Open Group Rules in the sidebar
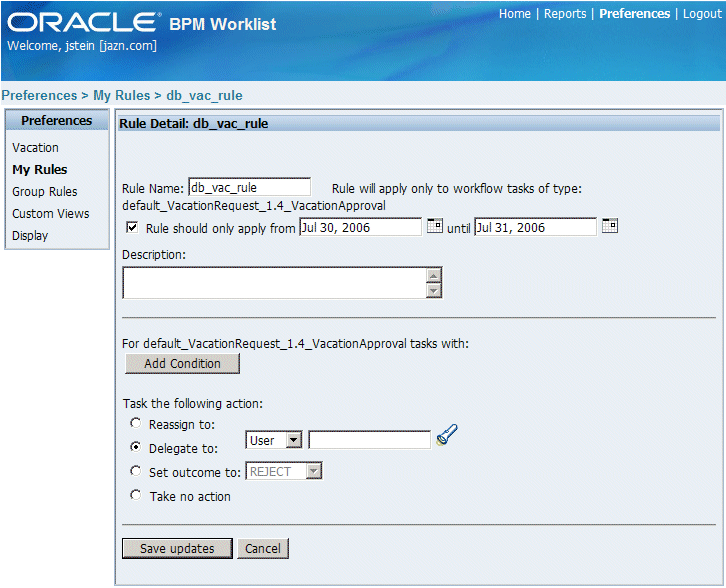This screenshot has height=588, width=726. (x=45, y=192)
